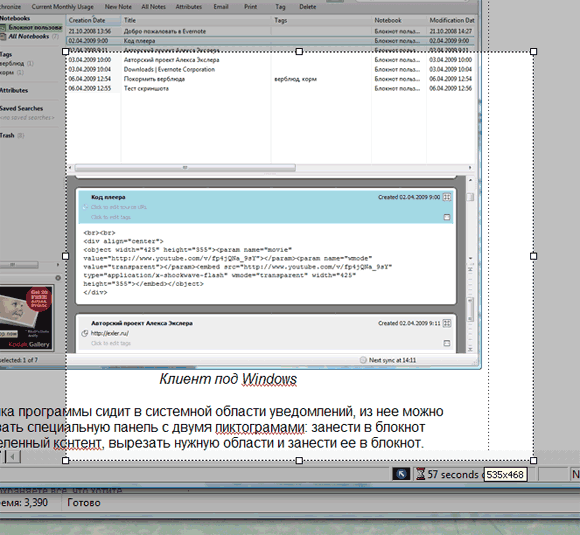Click document scroll-left arrow button
The height and width of the screenshot is (535, 580).
coord(13,457)
